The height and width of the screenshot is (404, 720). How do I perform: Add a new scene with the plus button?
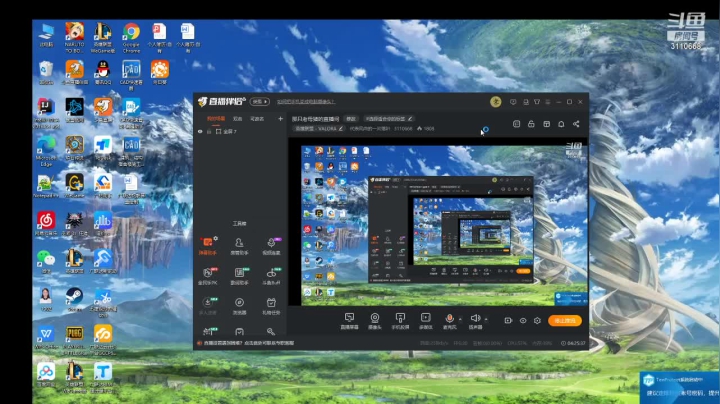point(280,119)
